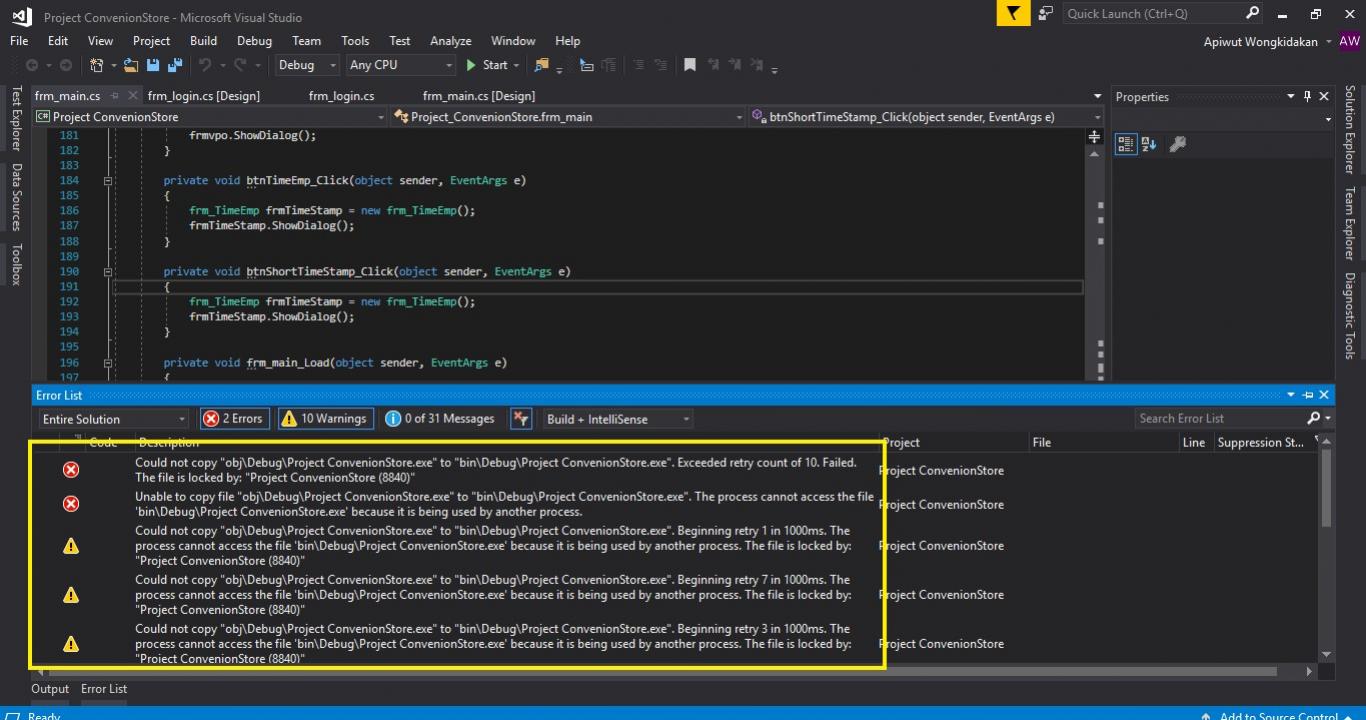Close the frm_main.cs tab
This screenshot has height=720, width=1366.
[133, 96]
